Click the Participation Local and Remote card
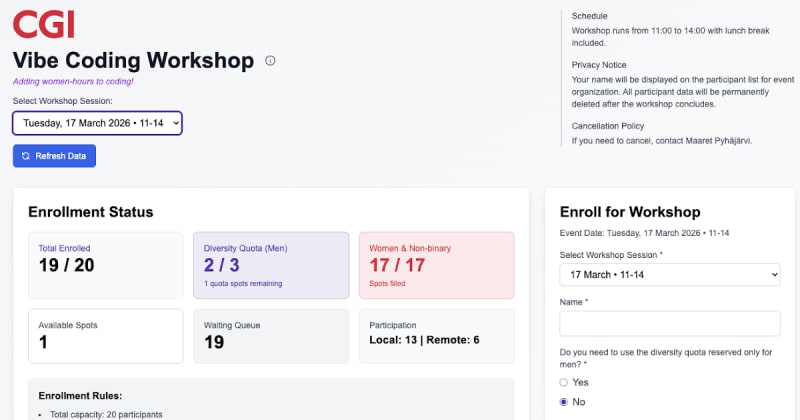The height and width of the screenshot is (420, 800). click(x=436, y=336)
